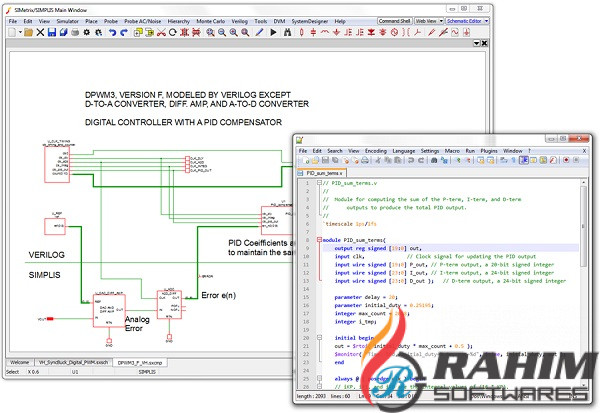Open the dropdown arrow beside New icon
The image size is (600, 413).
click(x=20, y=33)
